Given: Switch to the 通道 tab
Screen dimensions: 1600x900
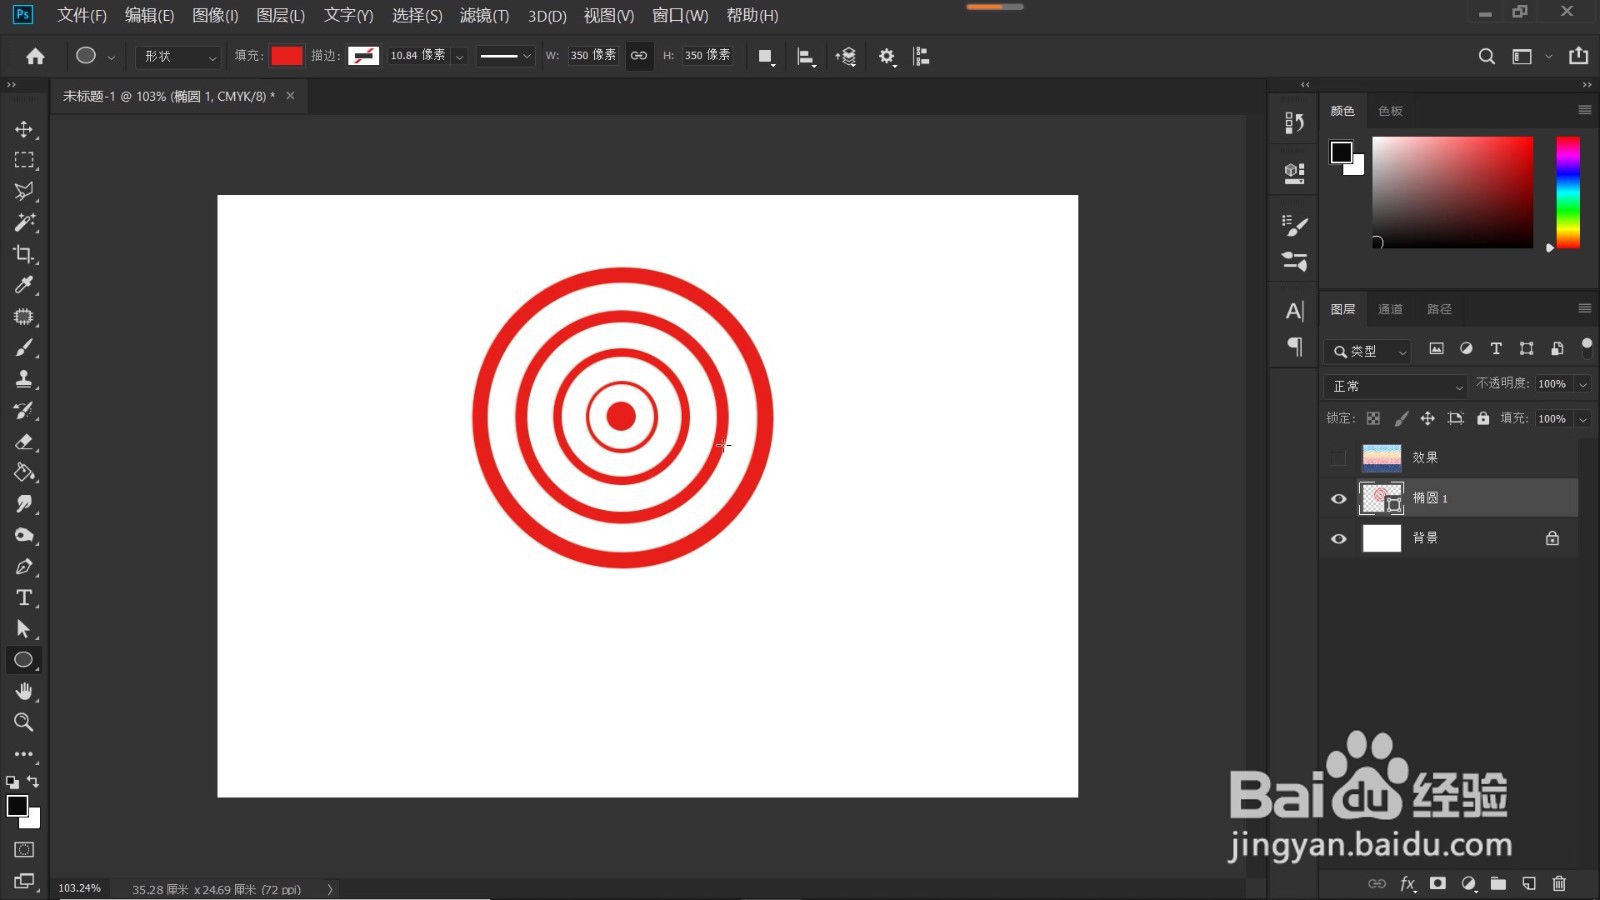Looking at the screenshot, I should (1390, 309).
